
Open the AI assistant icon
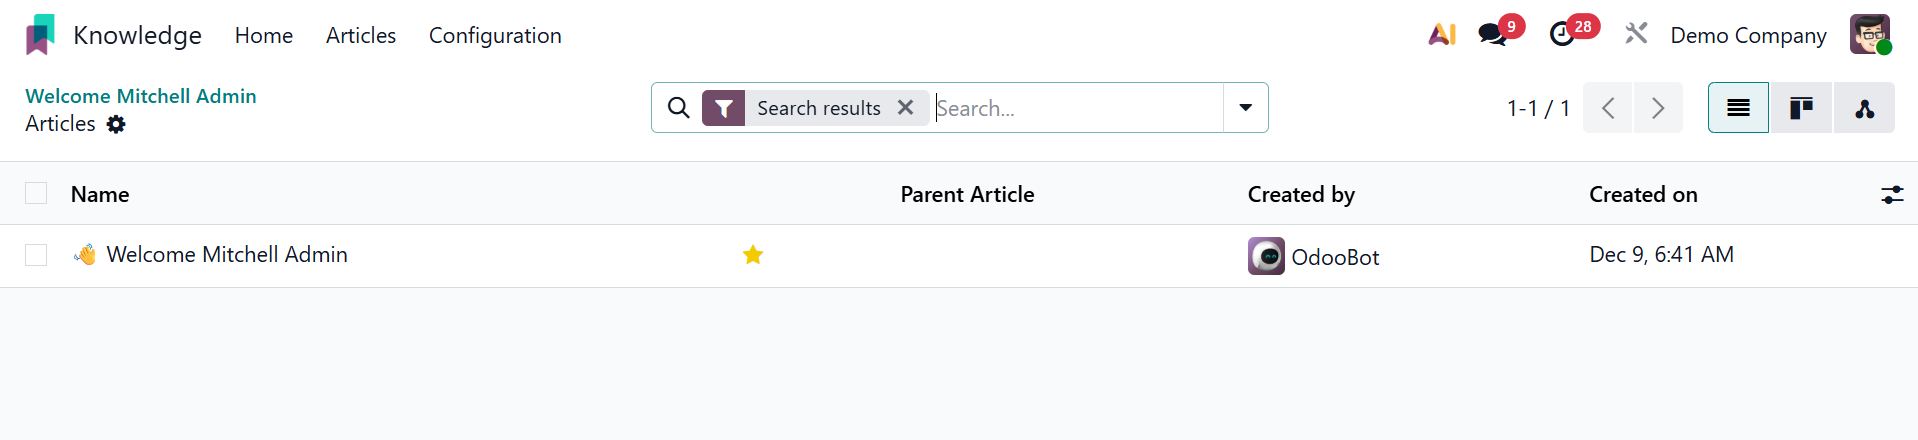(x=1441, y=35)
